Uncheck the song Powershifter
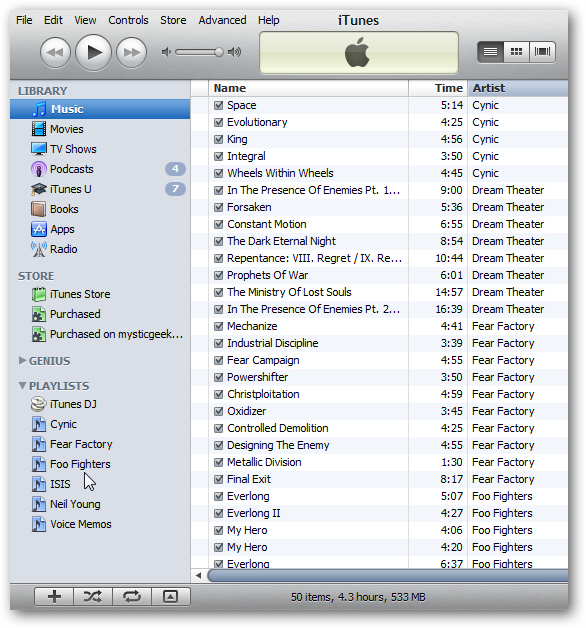586x628 pixels. [218, 377]
